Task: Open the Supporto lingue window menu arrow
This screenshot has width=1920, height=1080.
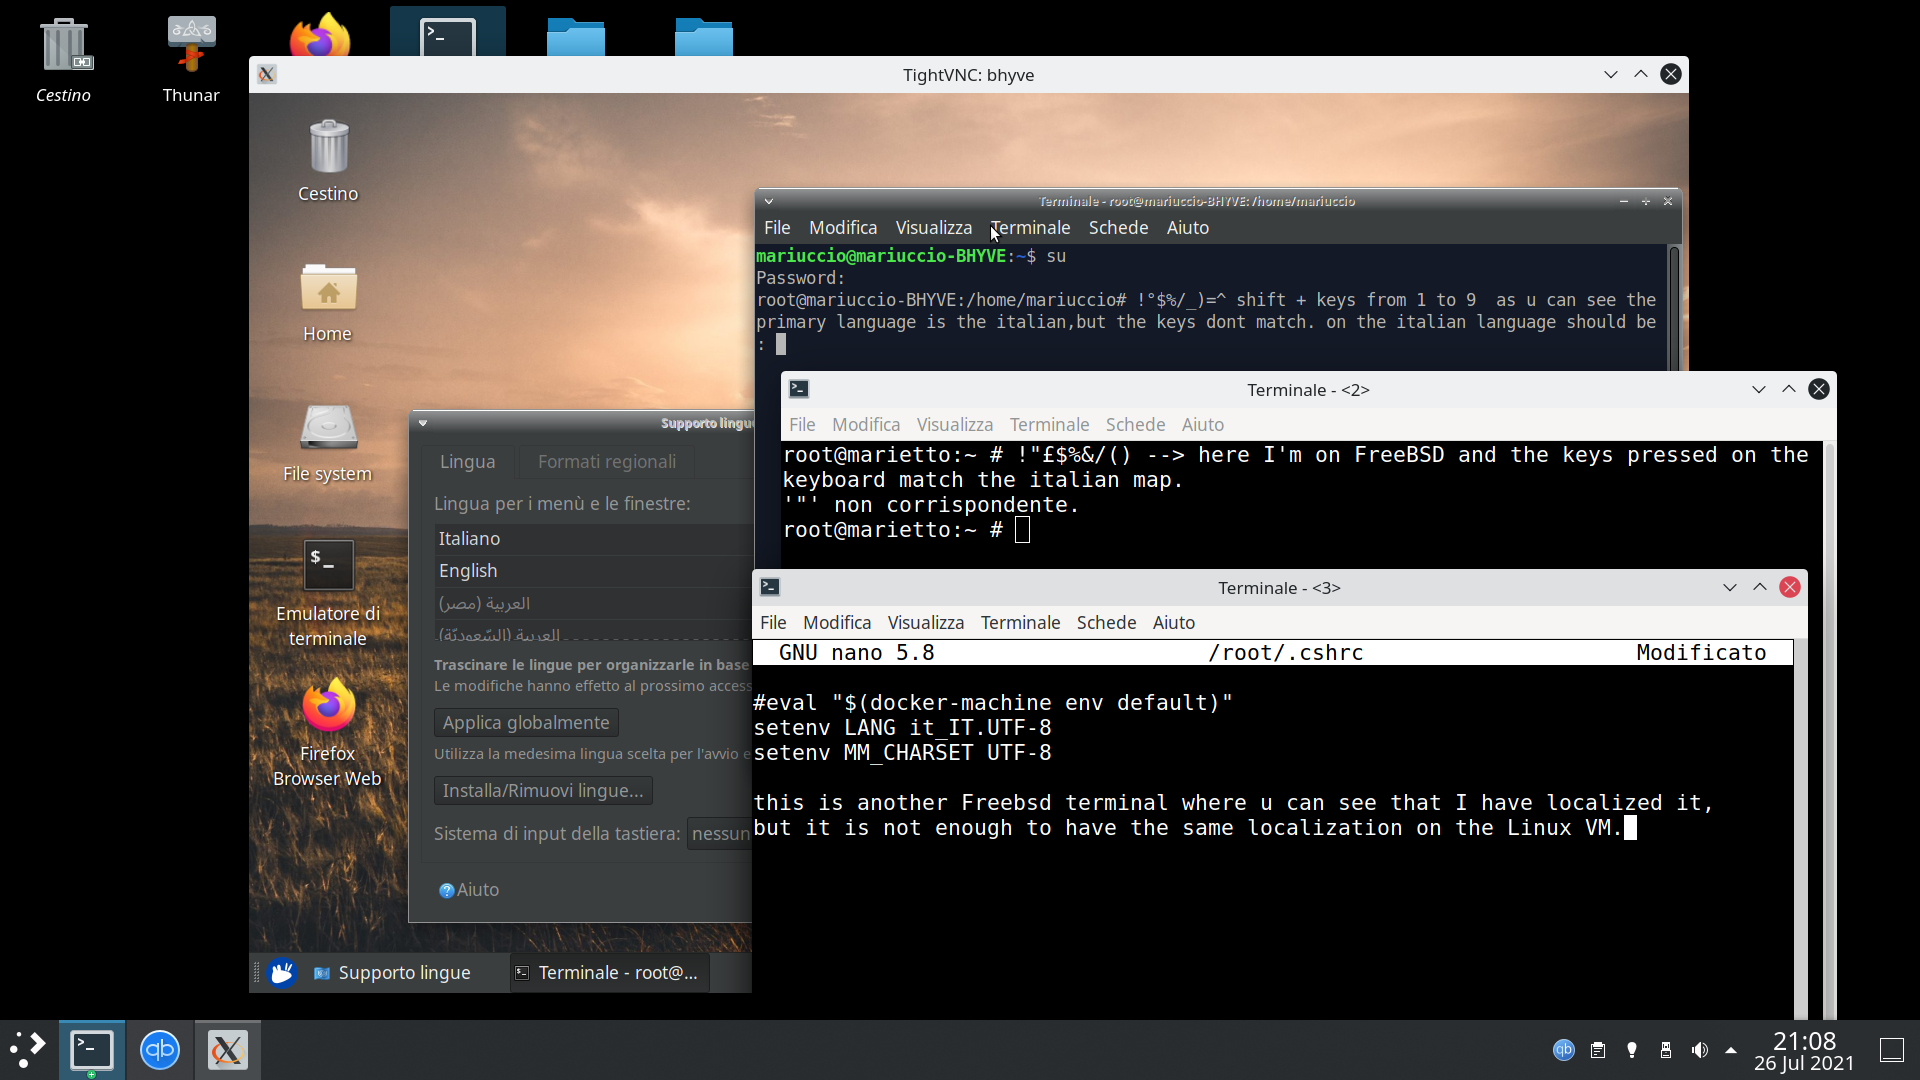Action: (x=423, y=423)
